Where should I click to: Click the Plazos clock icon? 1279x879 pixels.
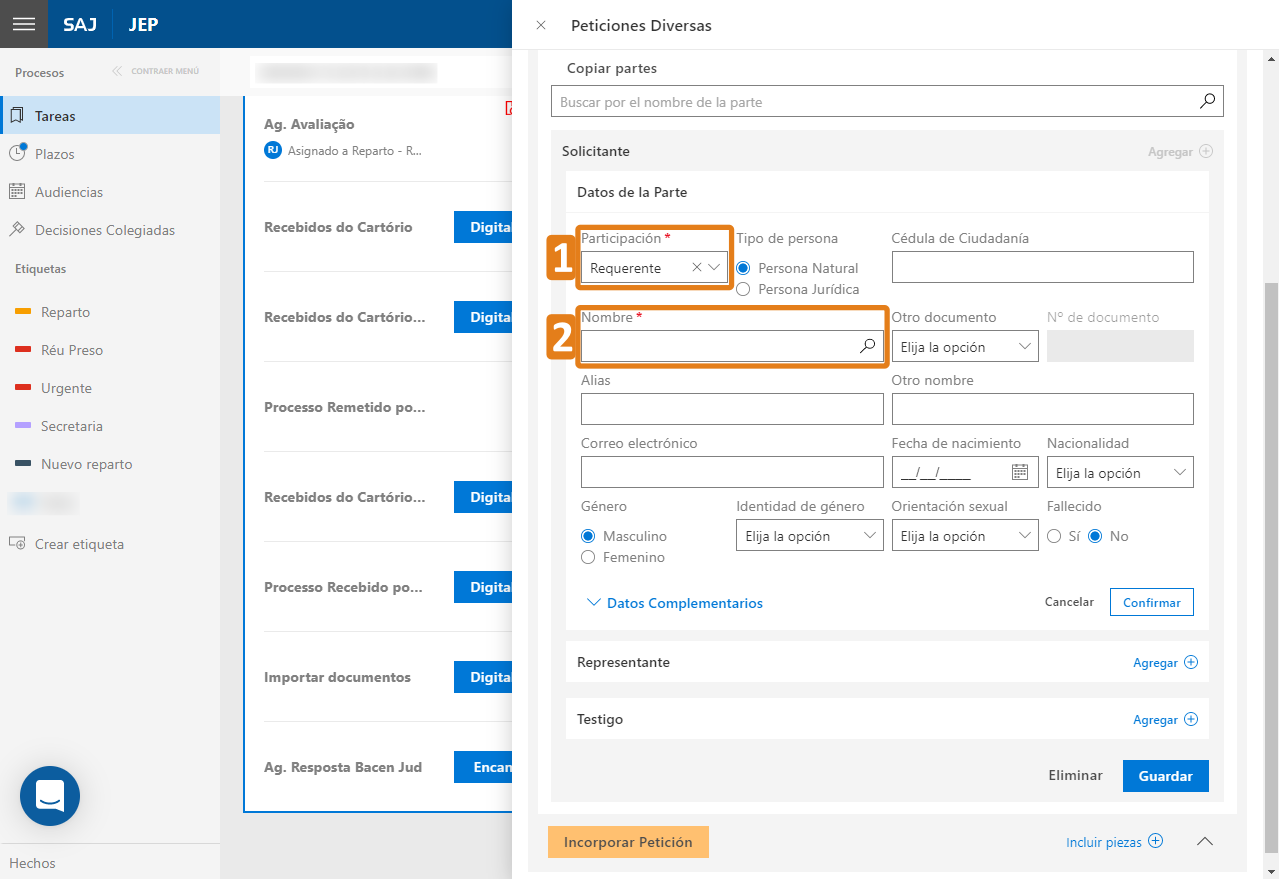(x=17, y=153)
